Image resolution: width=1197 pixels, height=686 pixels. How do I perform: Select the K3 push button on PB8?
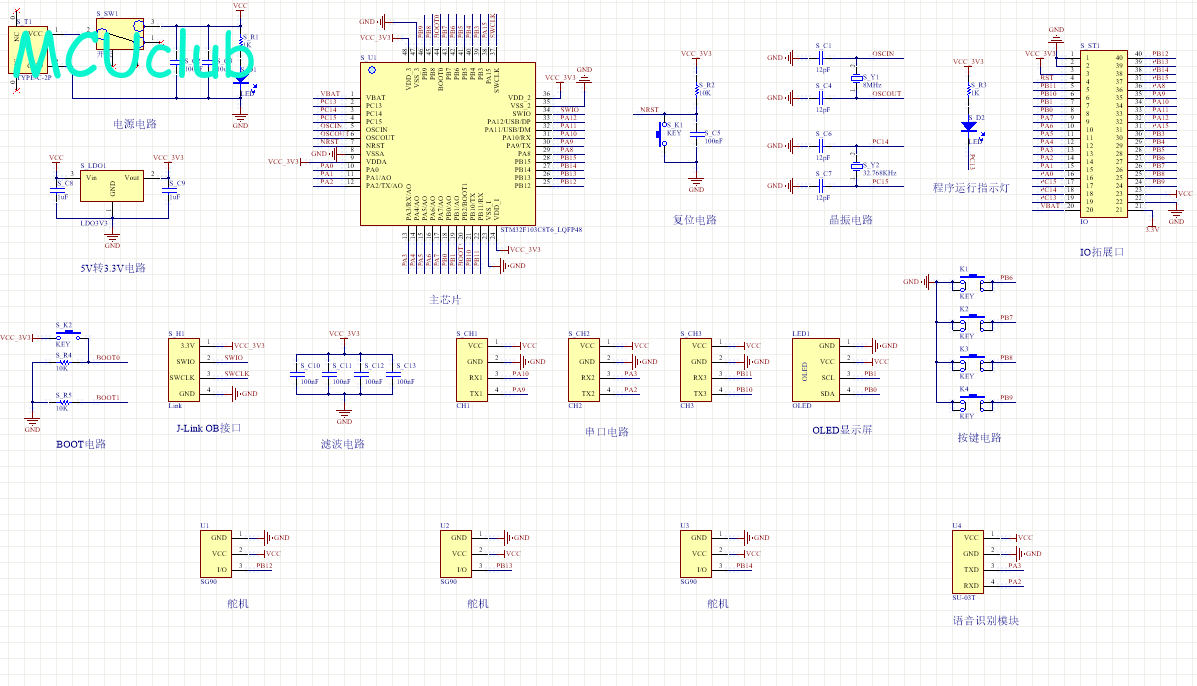point(972,364)
